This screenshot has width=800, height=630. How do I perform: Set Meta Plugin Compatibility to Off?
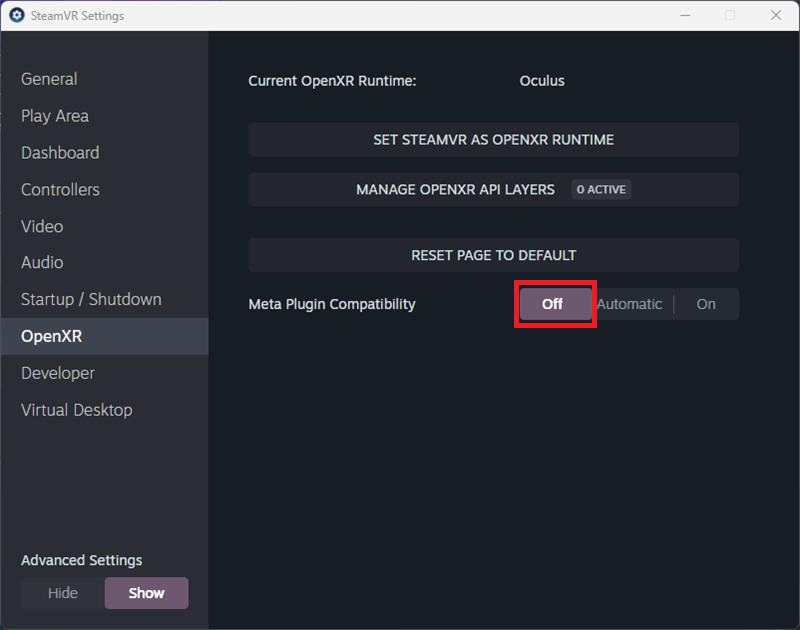(x=553, y=304)
